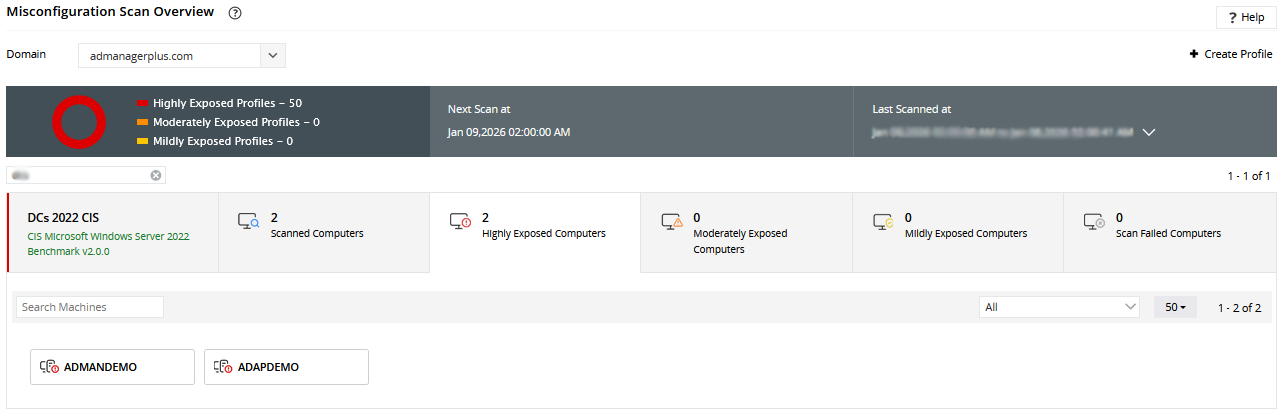Switch to Scan Failed Computers tab
This screenshot has width=1286, height=417.
click(1171, 233)
